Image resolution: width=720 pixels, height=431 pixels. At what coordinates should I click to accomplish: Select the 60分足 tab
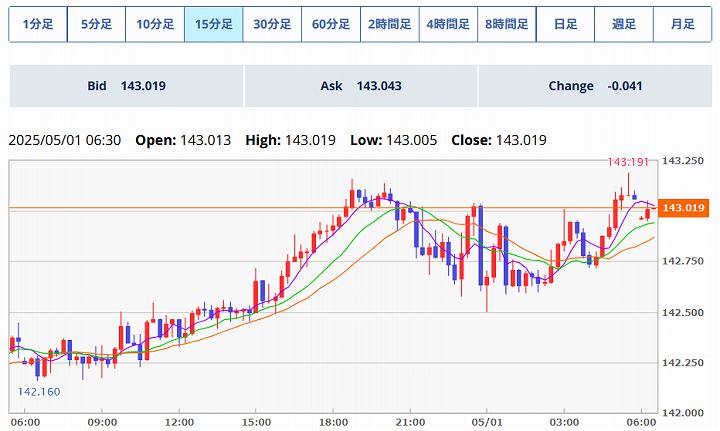click(x=331, y=24)
